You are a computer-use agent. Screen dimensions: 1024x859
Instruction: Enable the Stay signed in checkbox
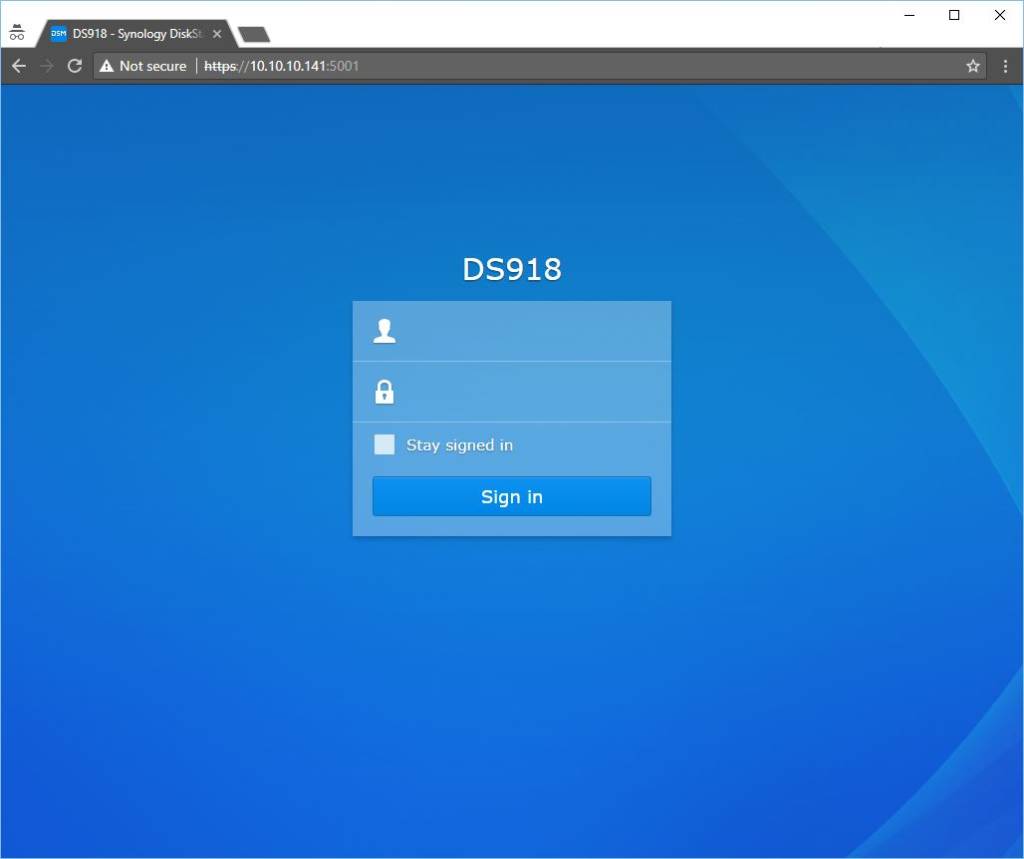pyautogui.click(x=384, y=445)
